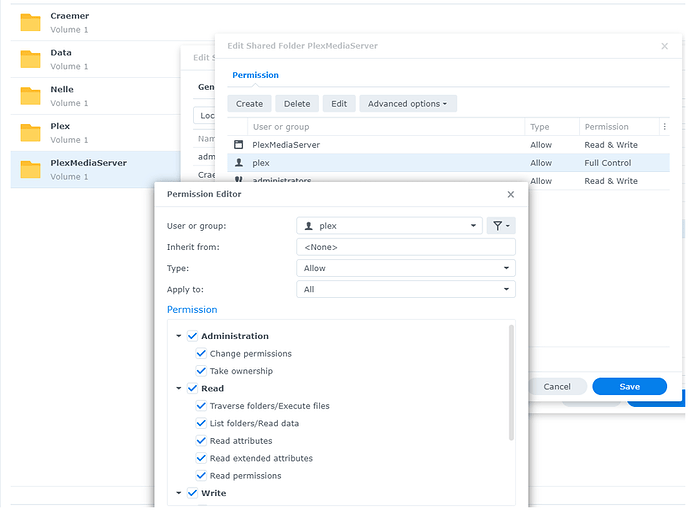Select the Nelle folder icon

[30, 96]
